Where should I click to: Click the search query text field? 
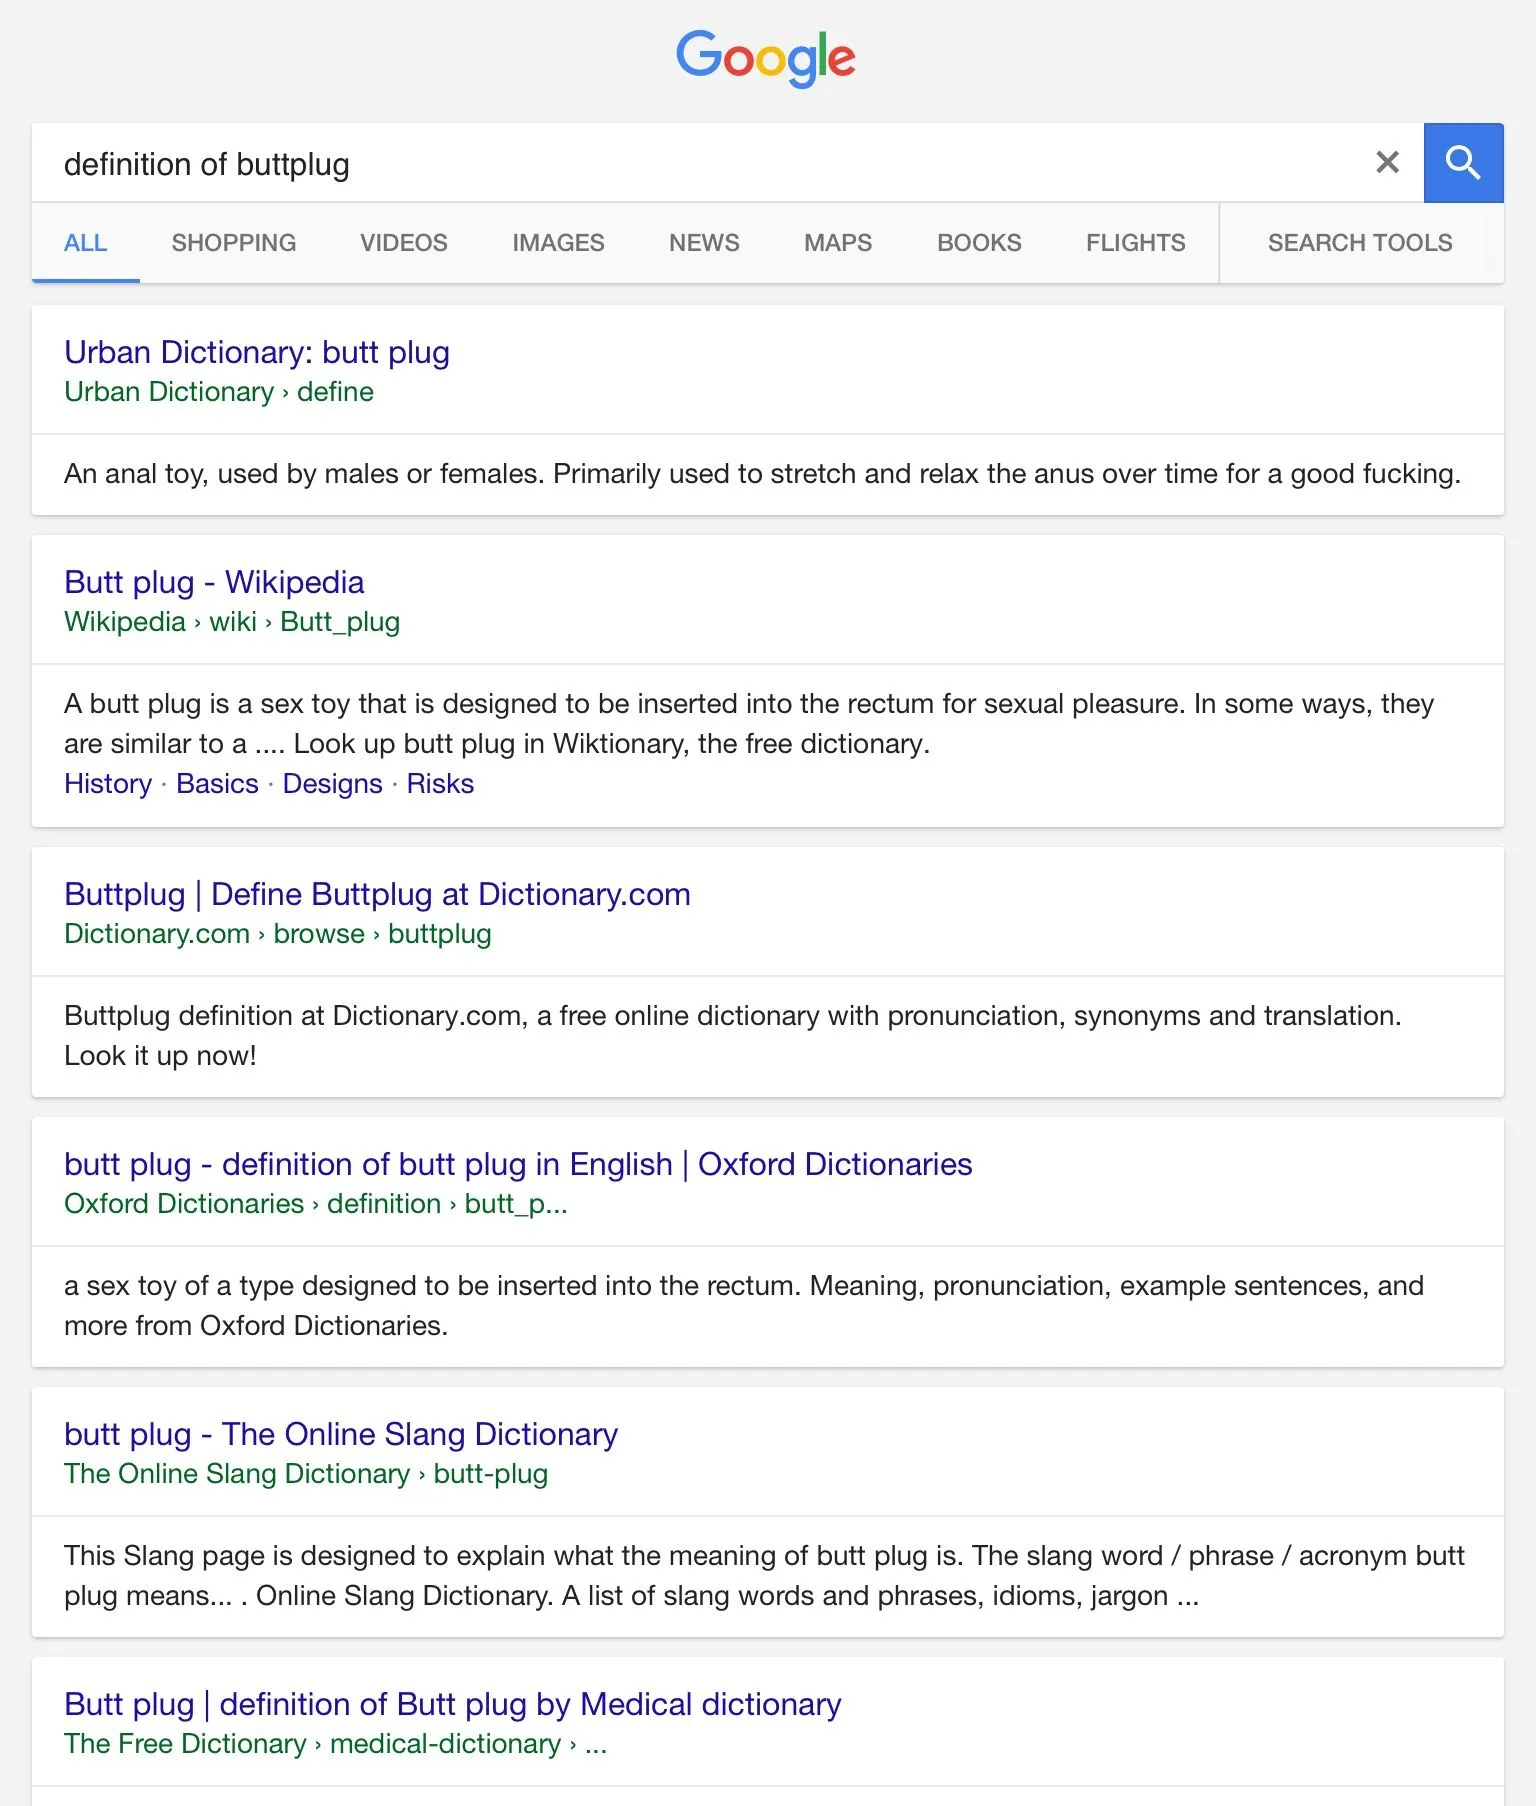(700, 164)
